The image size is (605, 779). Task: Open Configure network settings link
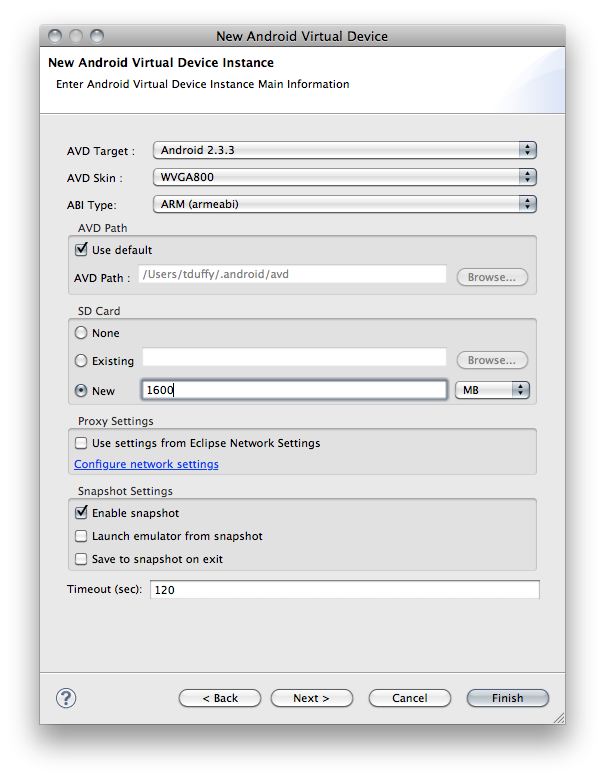pos(146,464)
